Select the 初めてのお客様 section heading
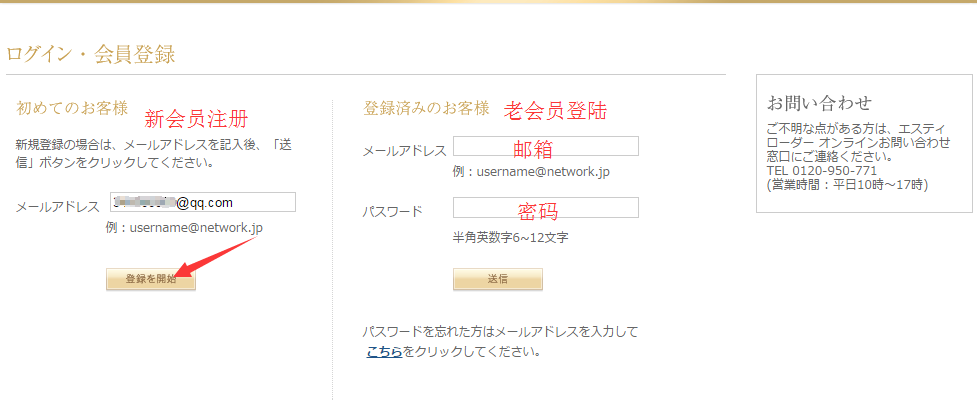Viewport: 977px width, 413px height. tap(72, 108)
